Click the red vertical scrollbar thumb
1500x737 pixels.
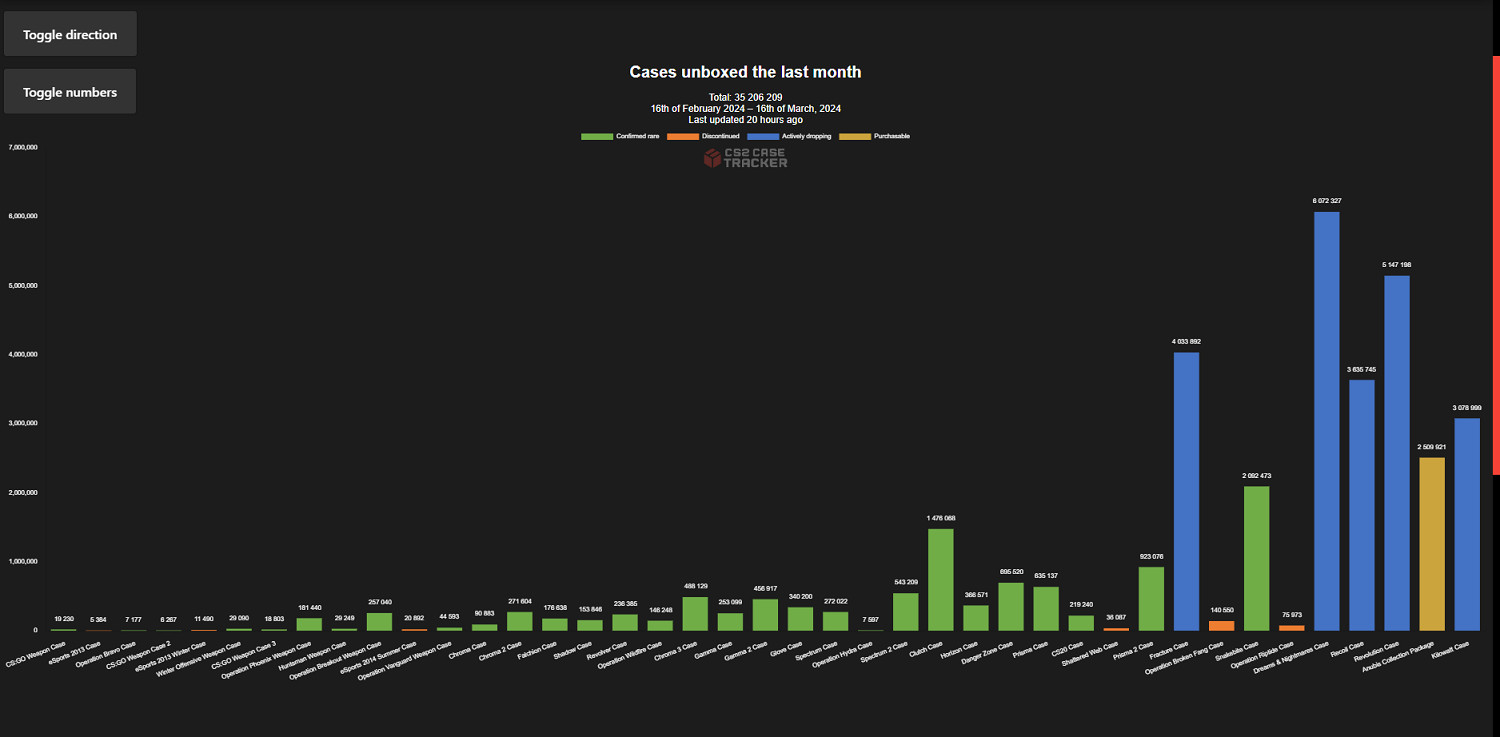click(1495, 265)
